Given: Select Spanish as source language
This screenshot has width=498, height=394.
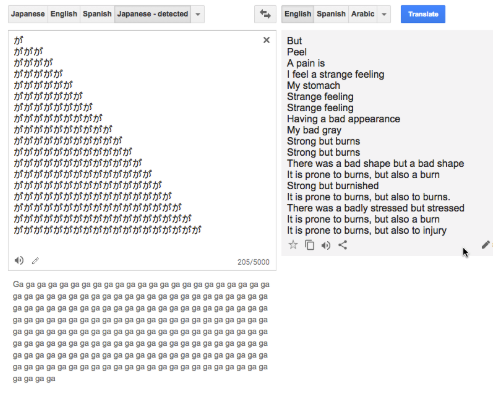Looking at the screenshot, I should coord(97,14).
